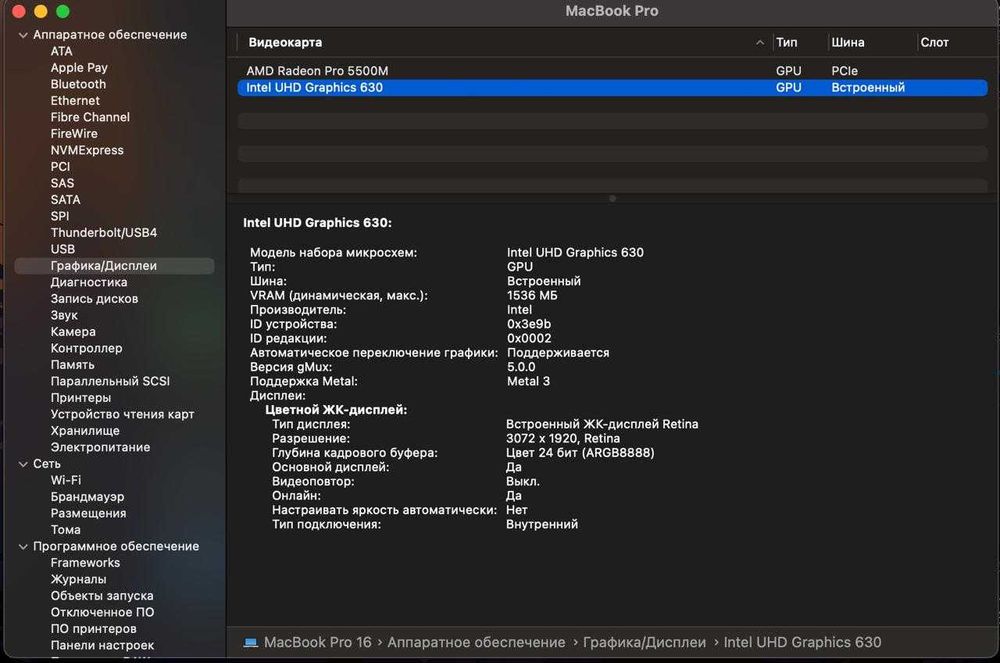The height and width of the screenshot is (663, 1000).
Task: Open the Ethernet sidebar item
Action: pyautogui.click(x=75, y=101)
